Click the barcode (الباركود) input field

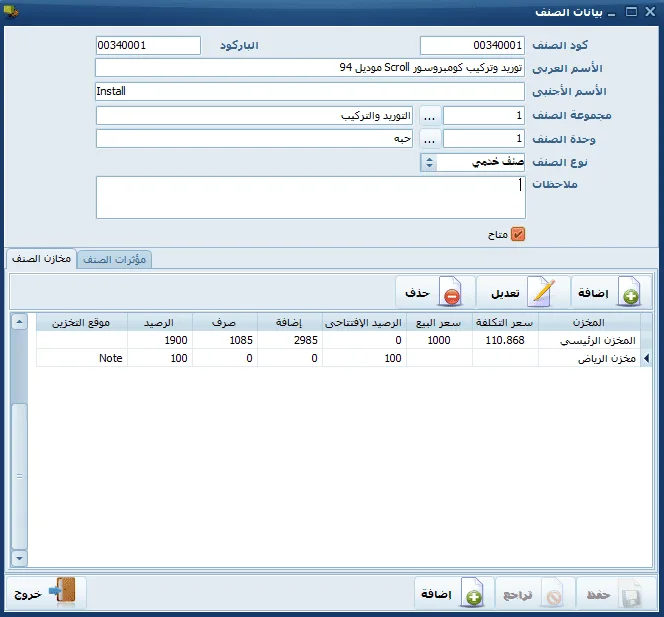[x=148, y=45]
